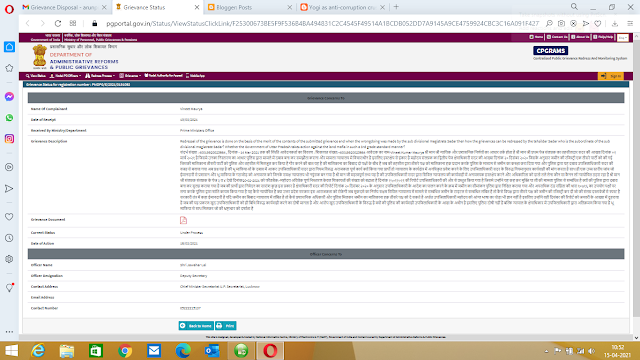Open lightbulb icon with red dot in sidebar
Screen dimensions: 640x360
point(9,287)
